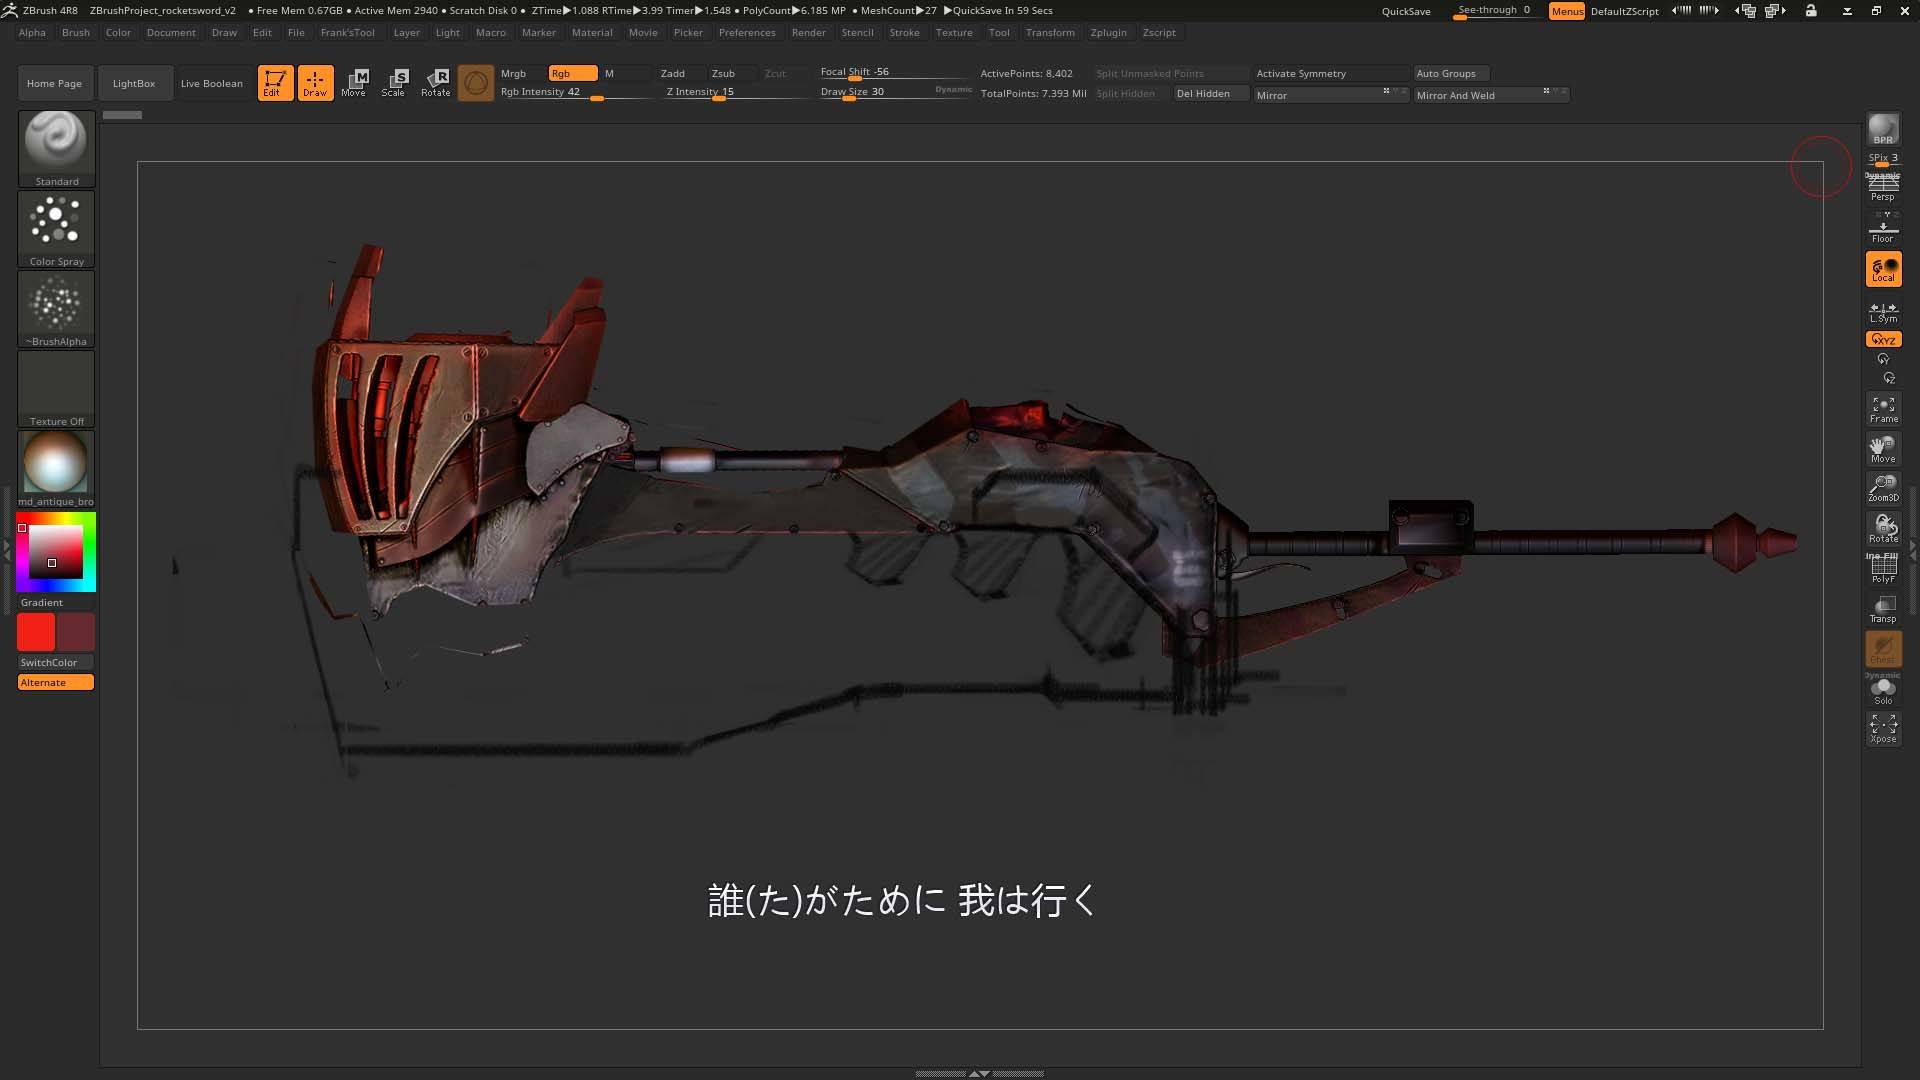Open the Color Spray stroke selector
Image resolution: width=1920 pixels, height=1080 pixels.
tap(56, 229)
